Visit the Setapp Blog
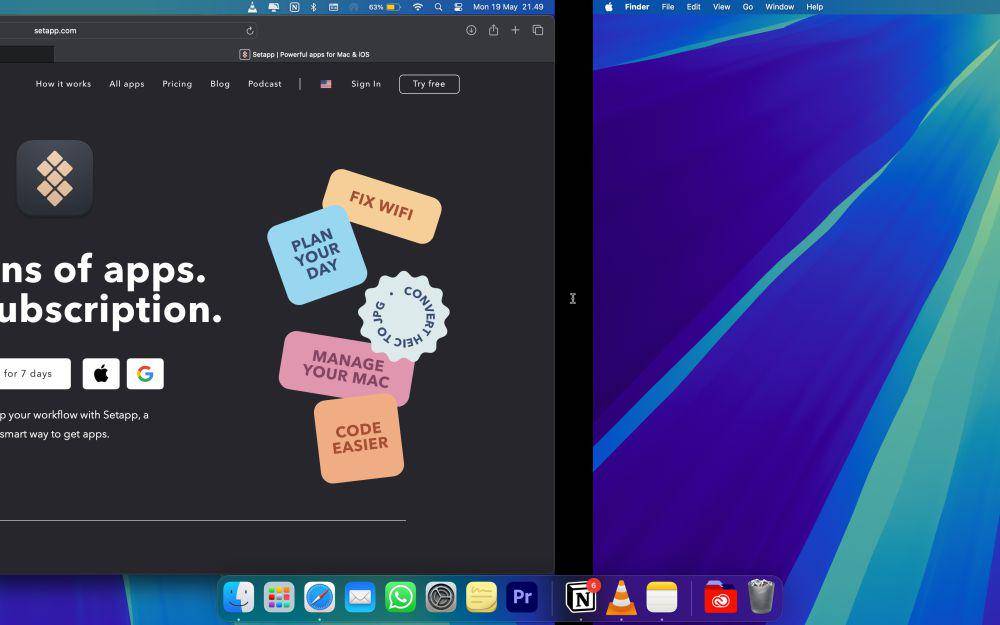The width and height of the screenshot is (1000, 625). (x=220, y=84)
